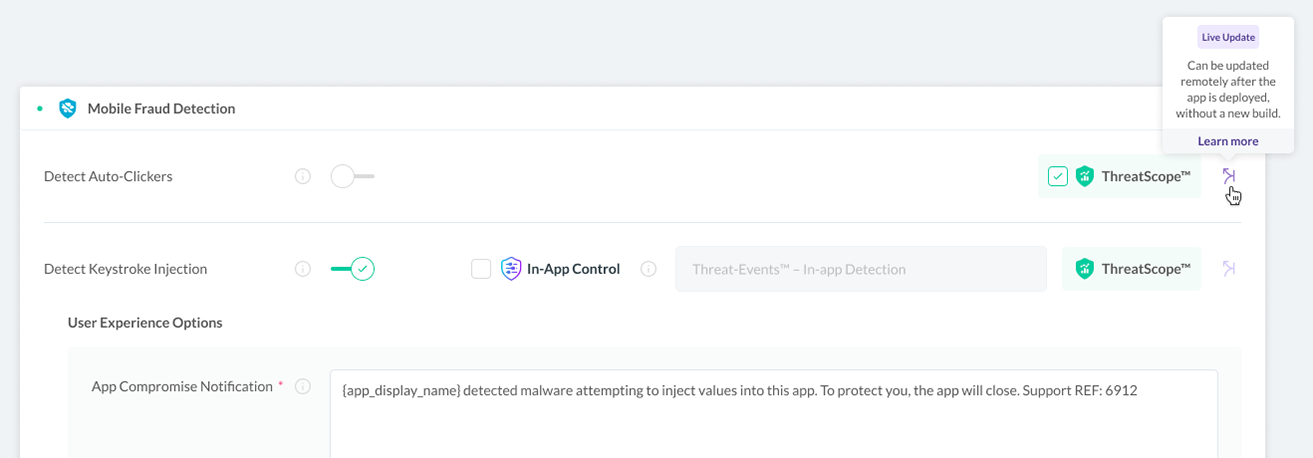Viewport: 1313px width, 458px height.
Task: Click the live update icon in Auto-Clickers row
Action: click(1229, 176)
